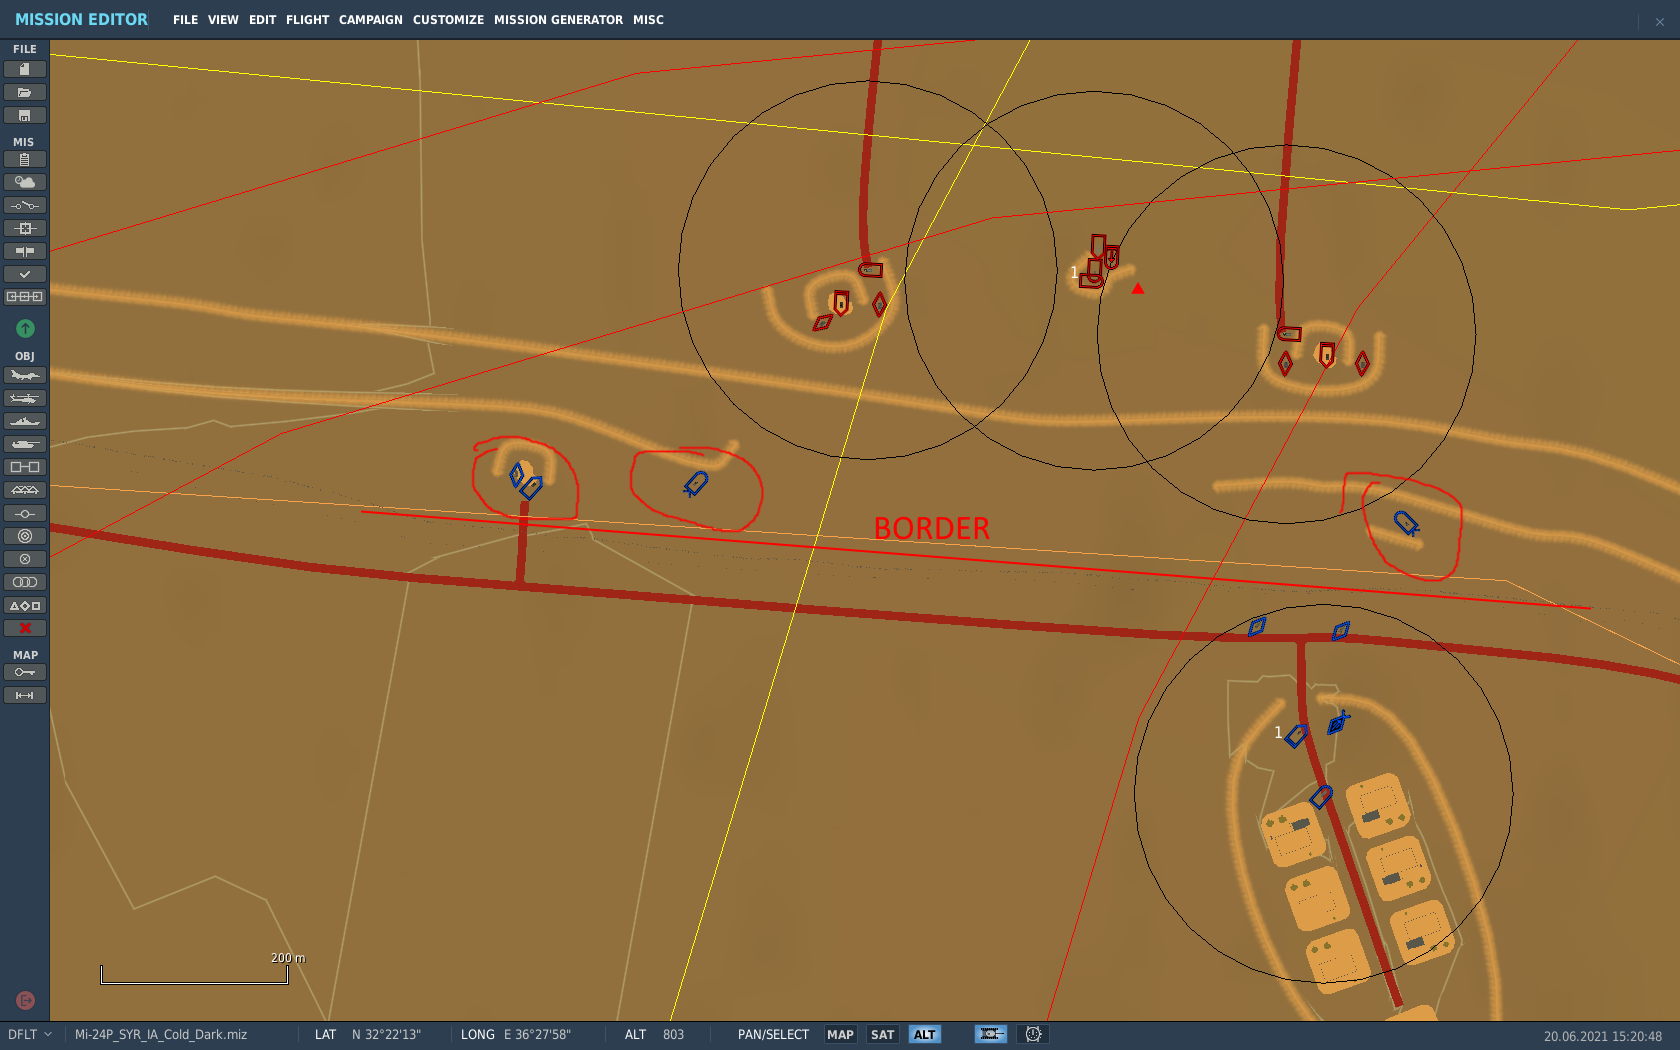Select the distance ruler tool
The height and width of the screenshot is (1050, 1680).
(25, 695)
